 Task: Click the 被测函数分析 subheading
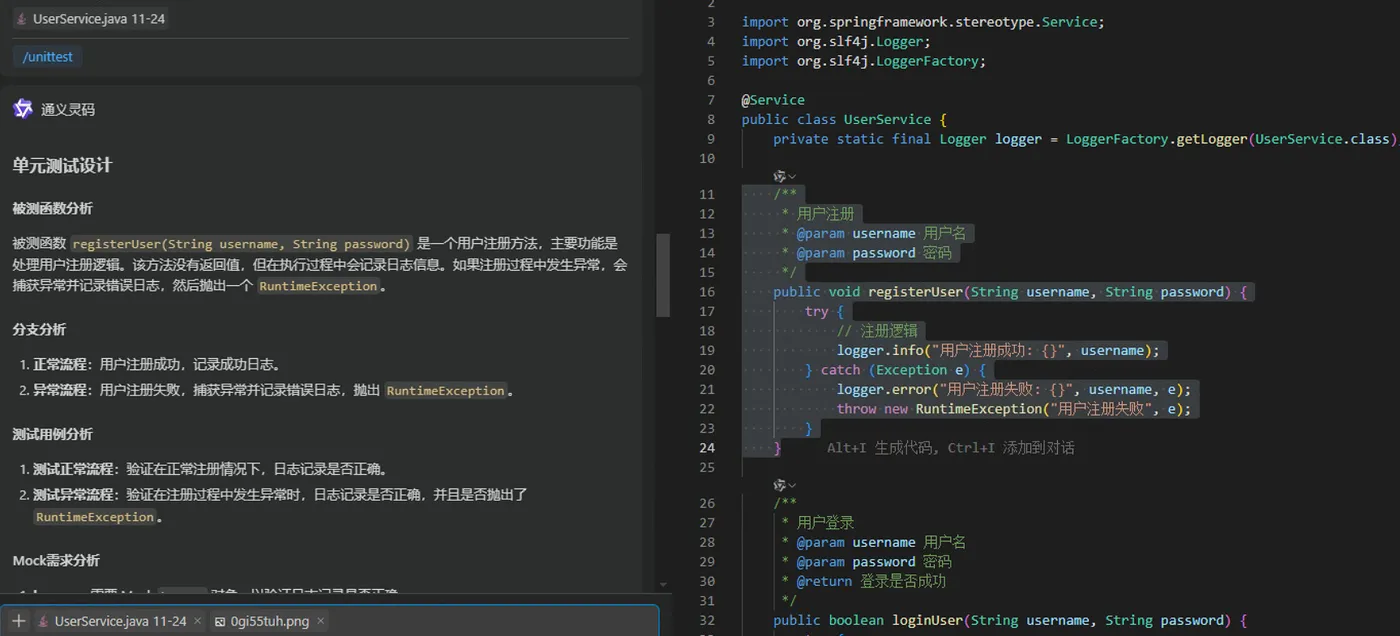tap(53, 208)
